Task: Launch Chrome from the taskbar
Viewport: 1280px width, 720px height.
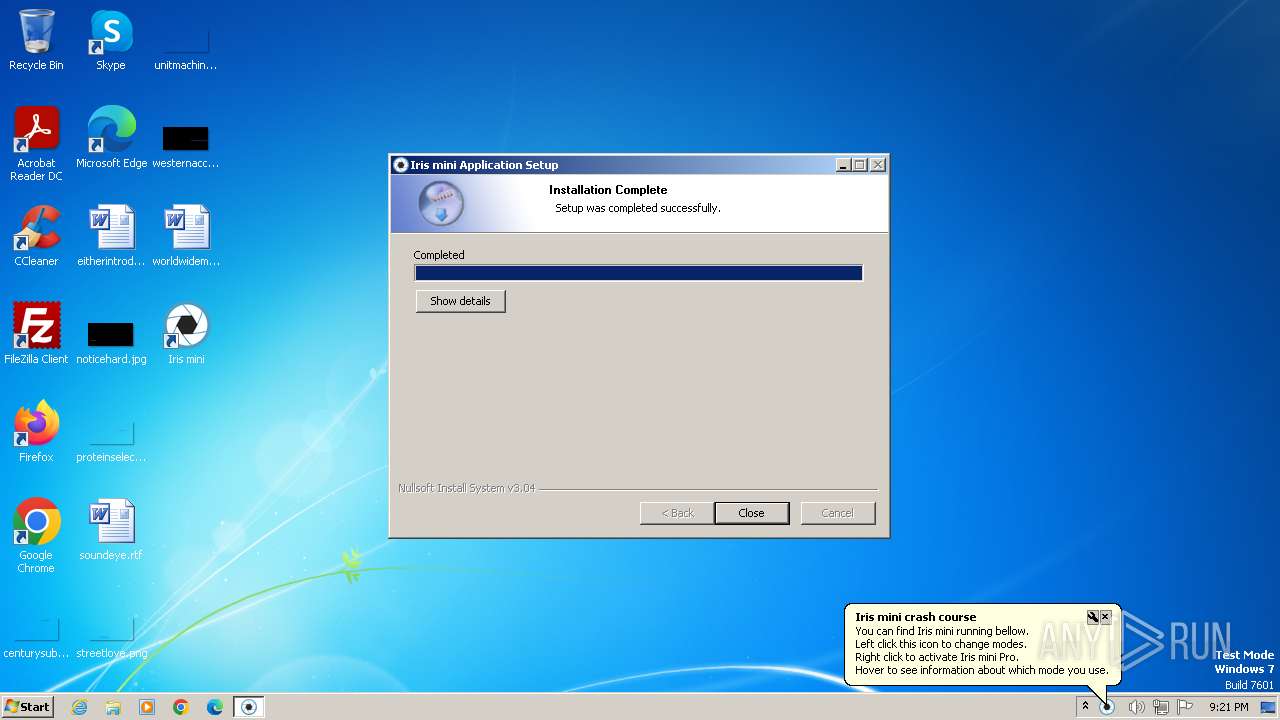Action: 181,707
